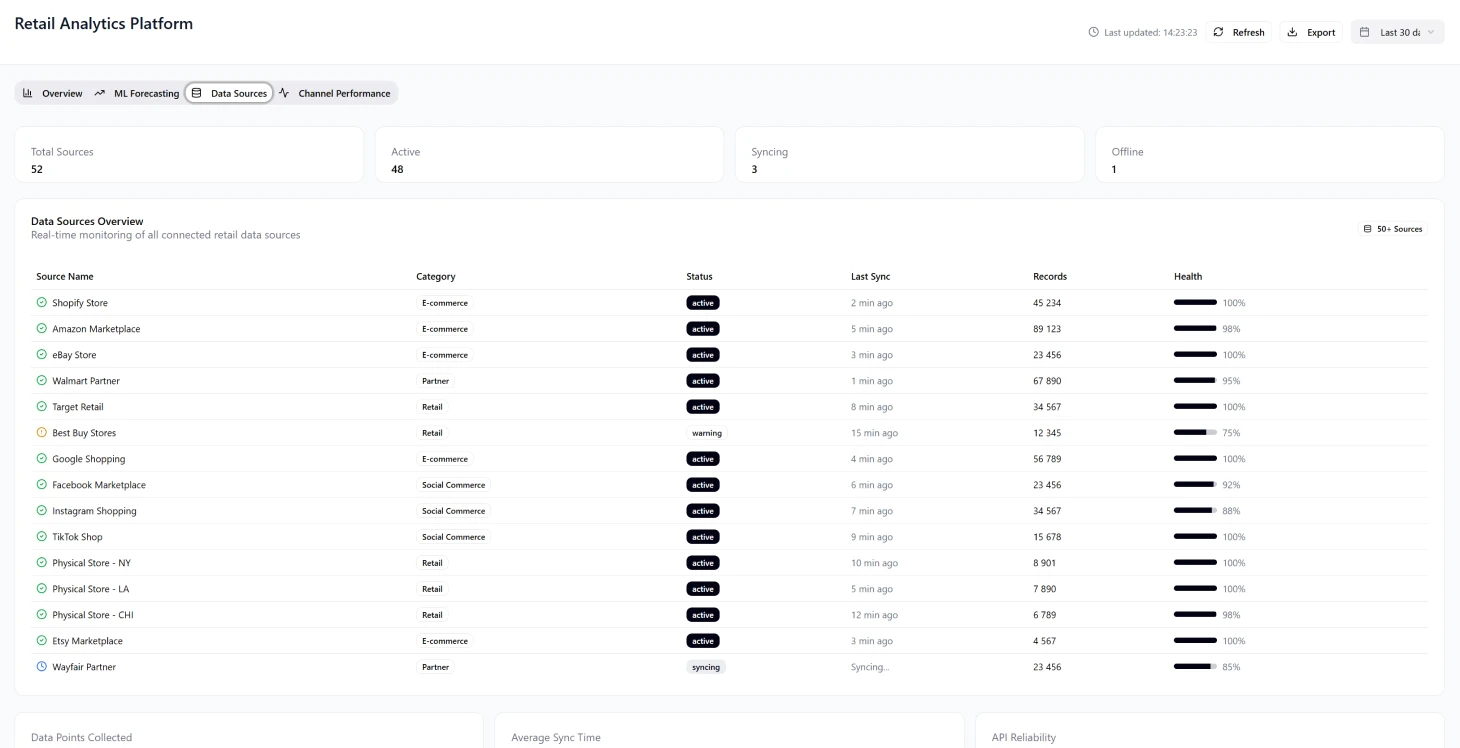Click the active status badge for Amazon Marketplace
The image size is (1460, 748).
point(703,328)
